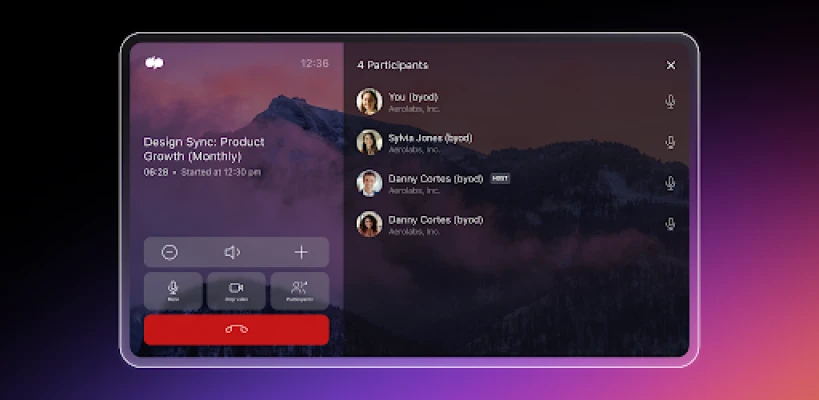
Task: Click the speaker volume icon
Action: point(232,252)
